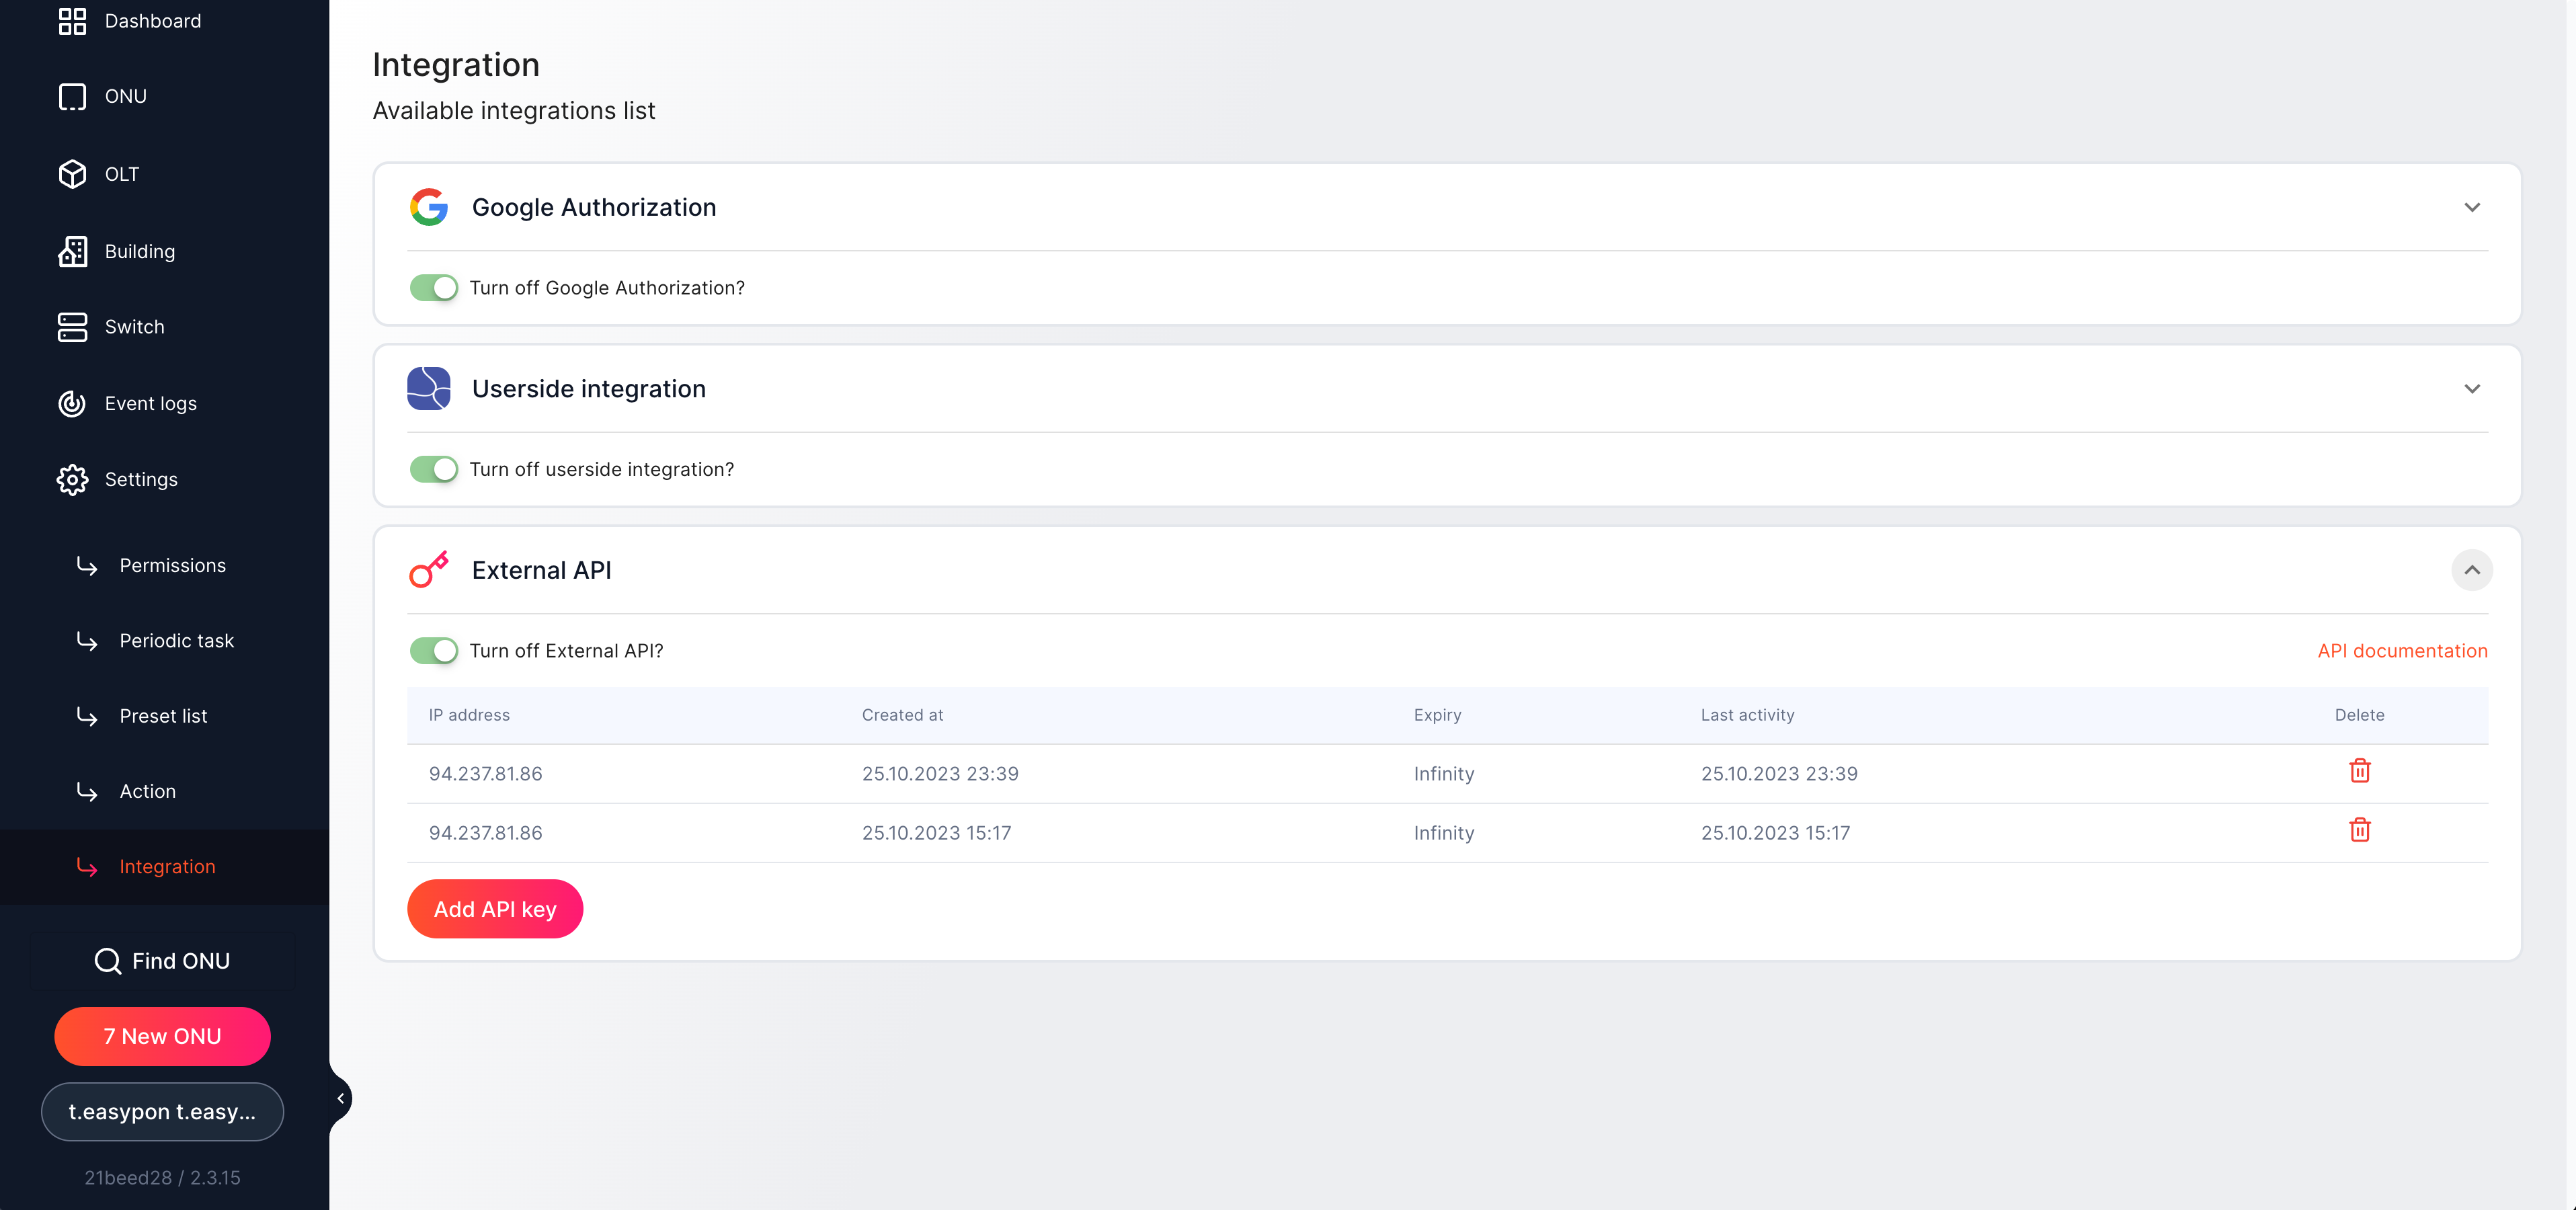Turn off the Google Authorization toggle
This screenshot has width=2576, height=1210.
point(434,288)
